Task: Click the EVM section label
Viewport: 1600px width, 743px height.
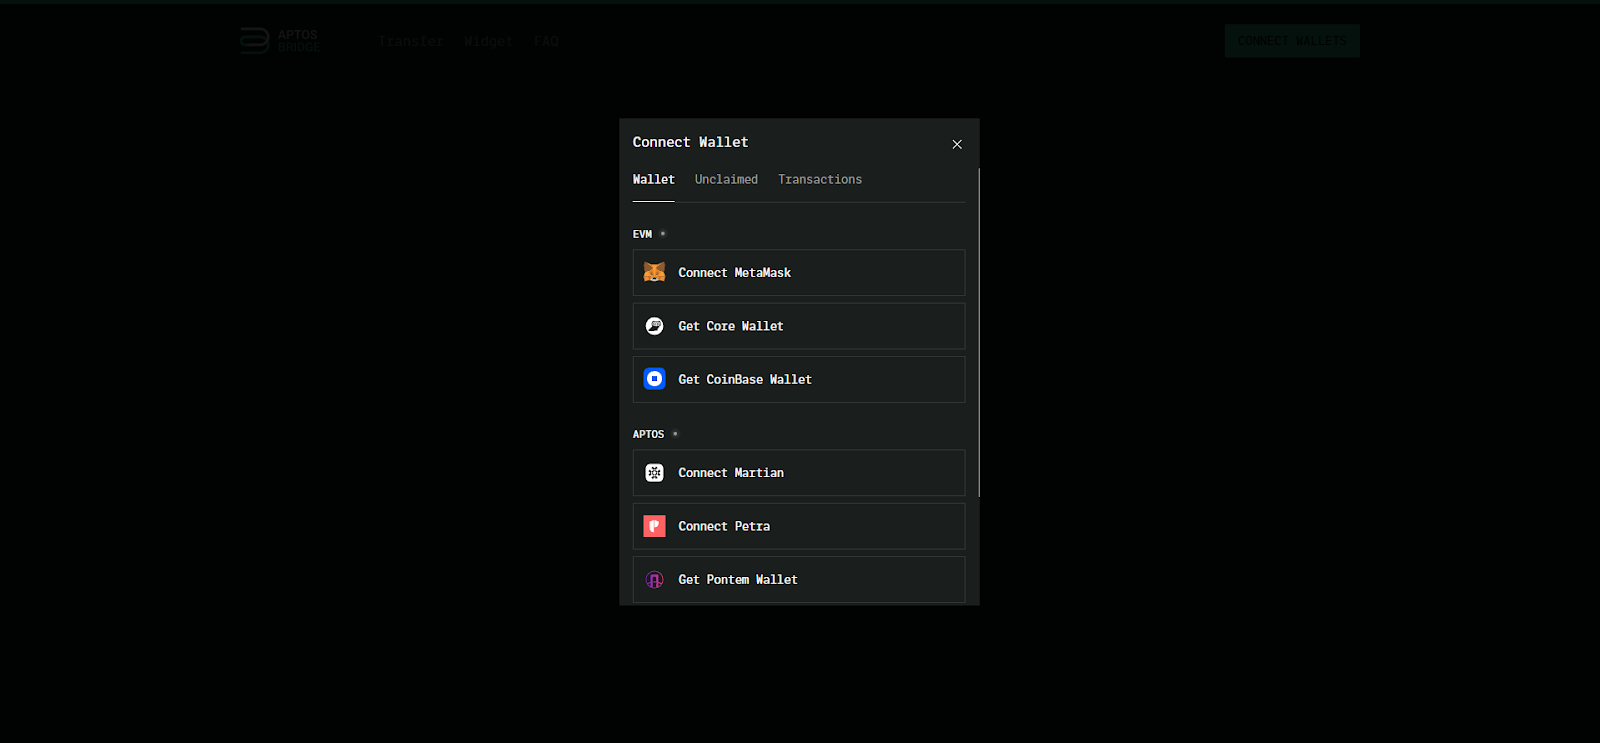Action: (x=642, y=234)
